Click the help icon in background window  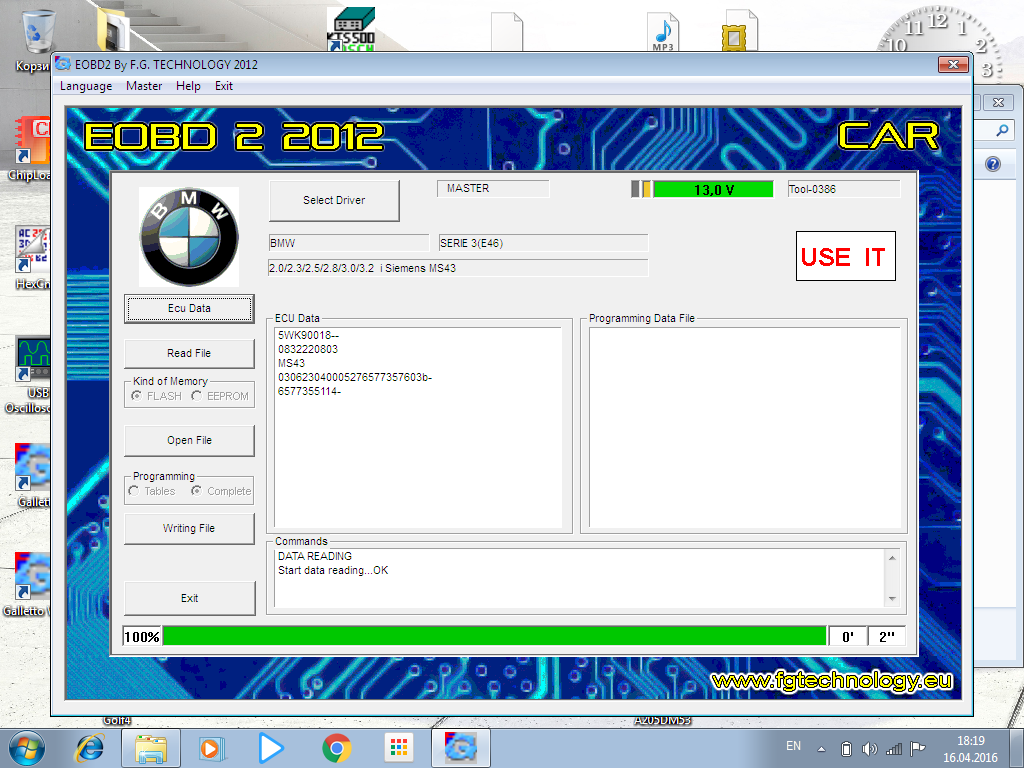(993, 164)
